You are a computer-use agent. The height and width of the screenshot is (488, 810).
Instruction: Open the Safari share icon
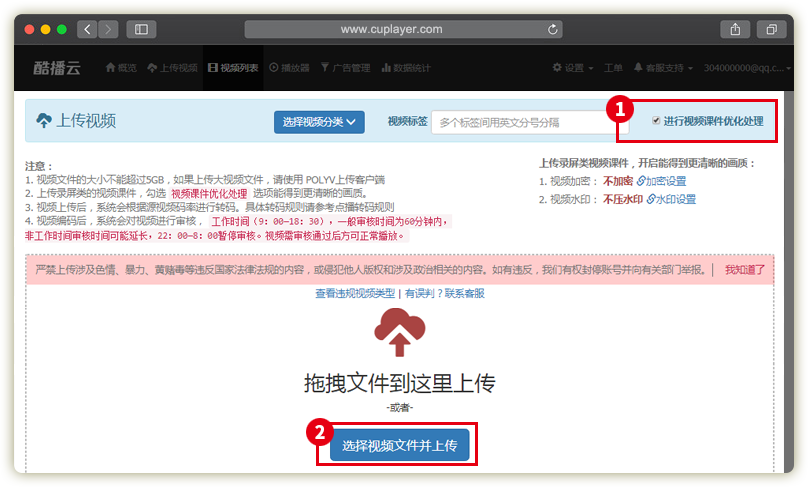point(735,30)
